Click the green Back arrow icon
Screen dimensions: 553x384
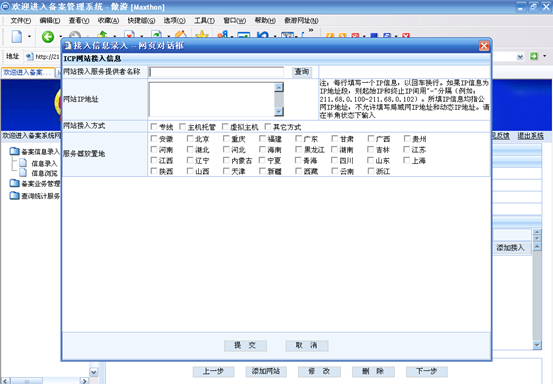pyautogui.click(x=48, y=36)
